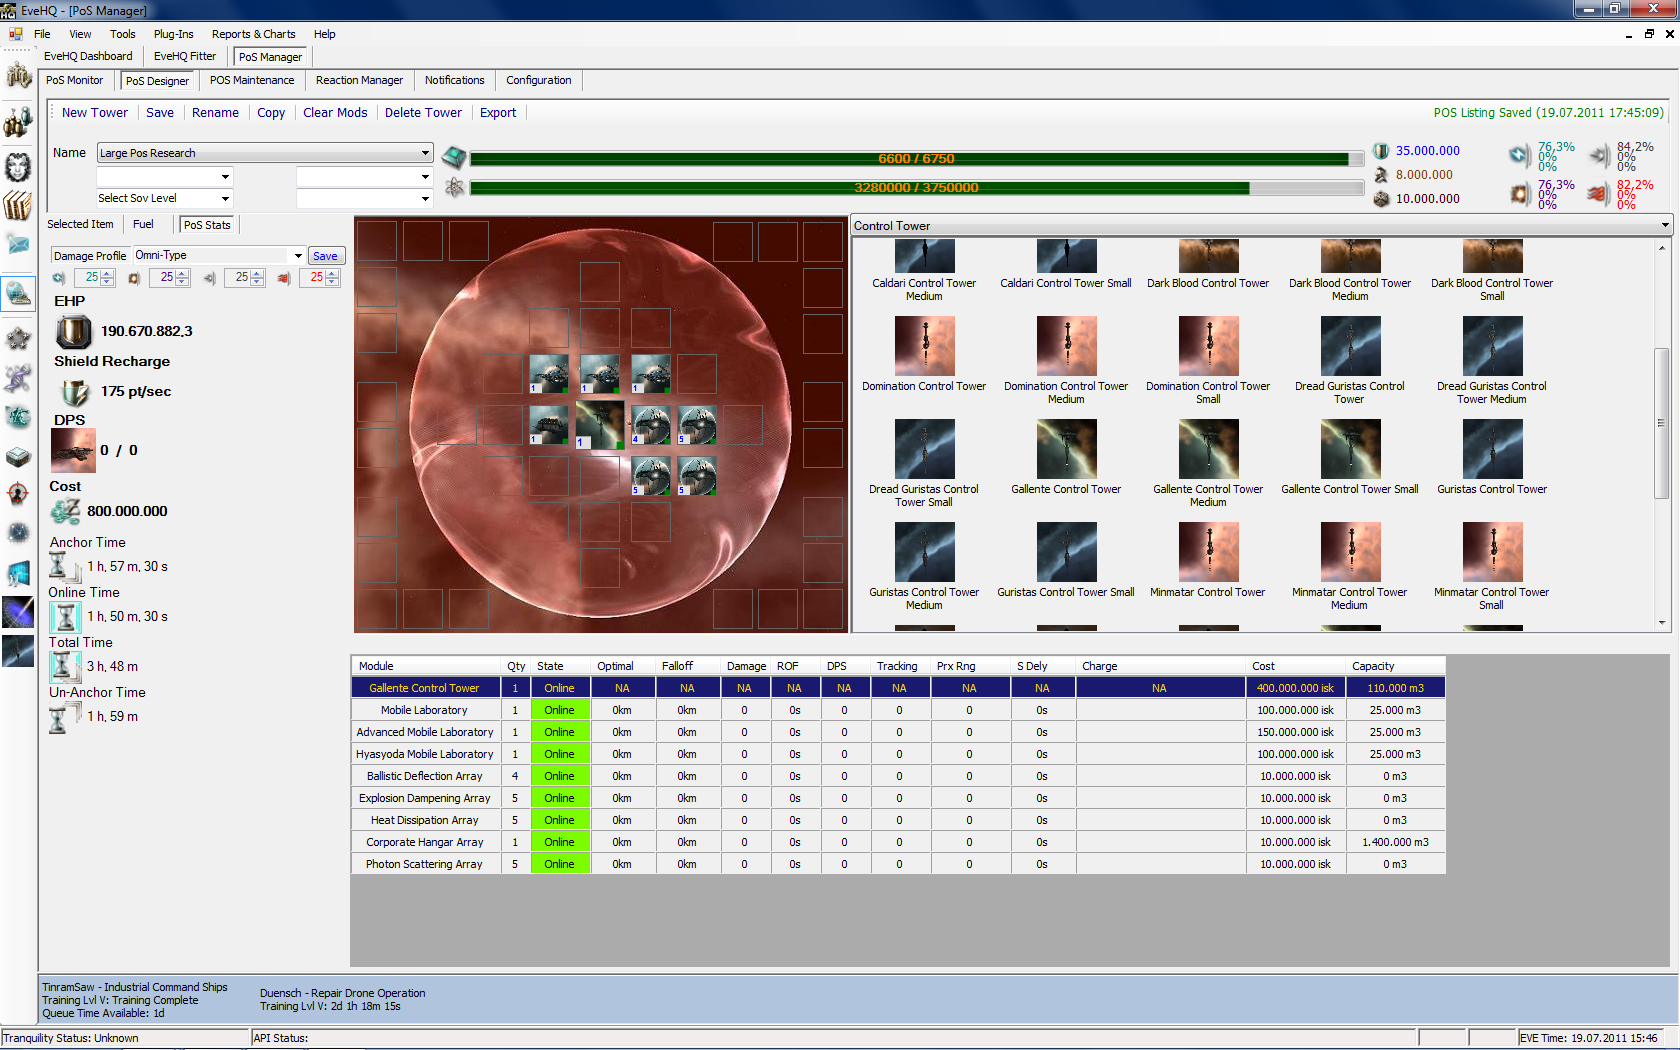Select the highlighted PoS Manager globe sidebar icon

click(x=18, y=294)
